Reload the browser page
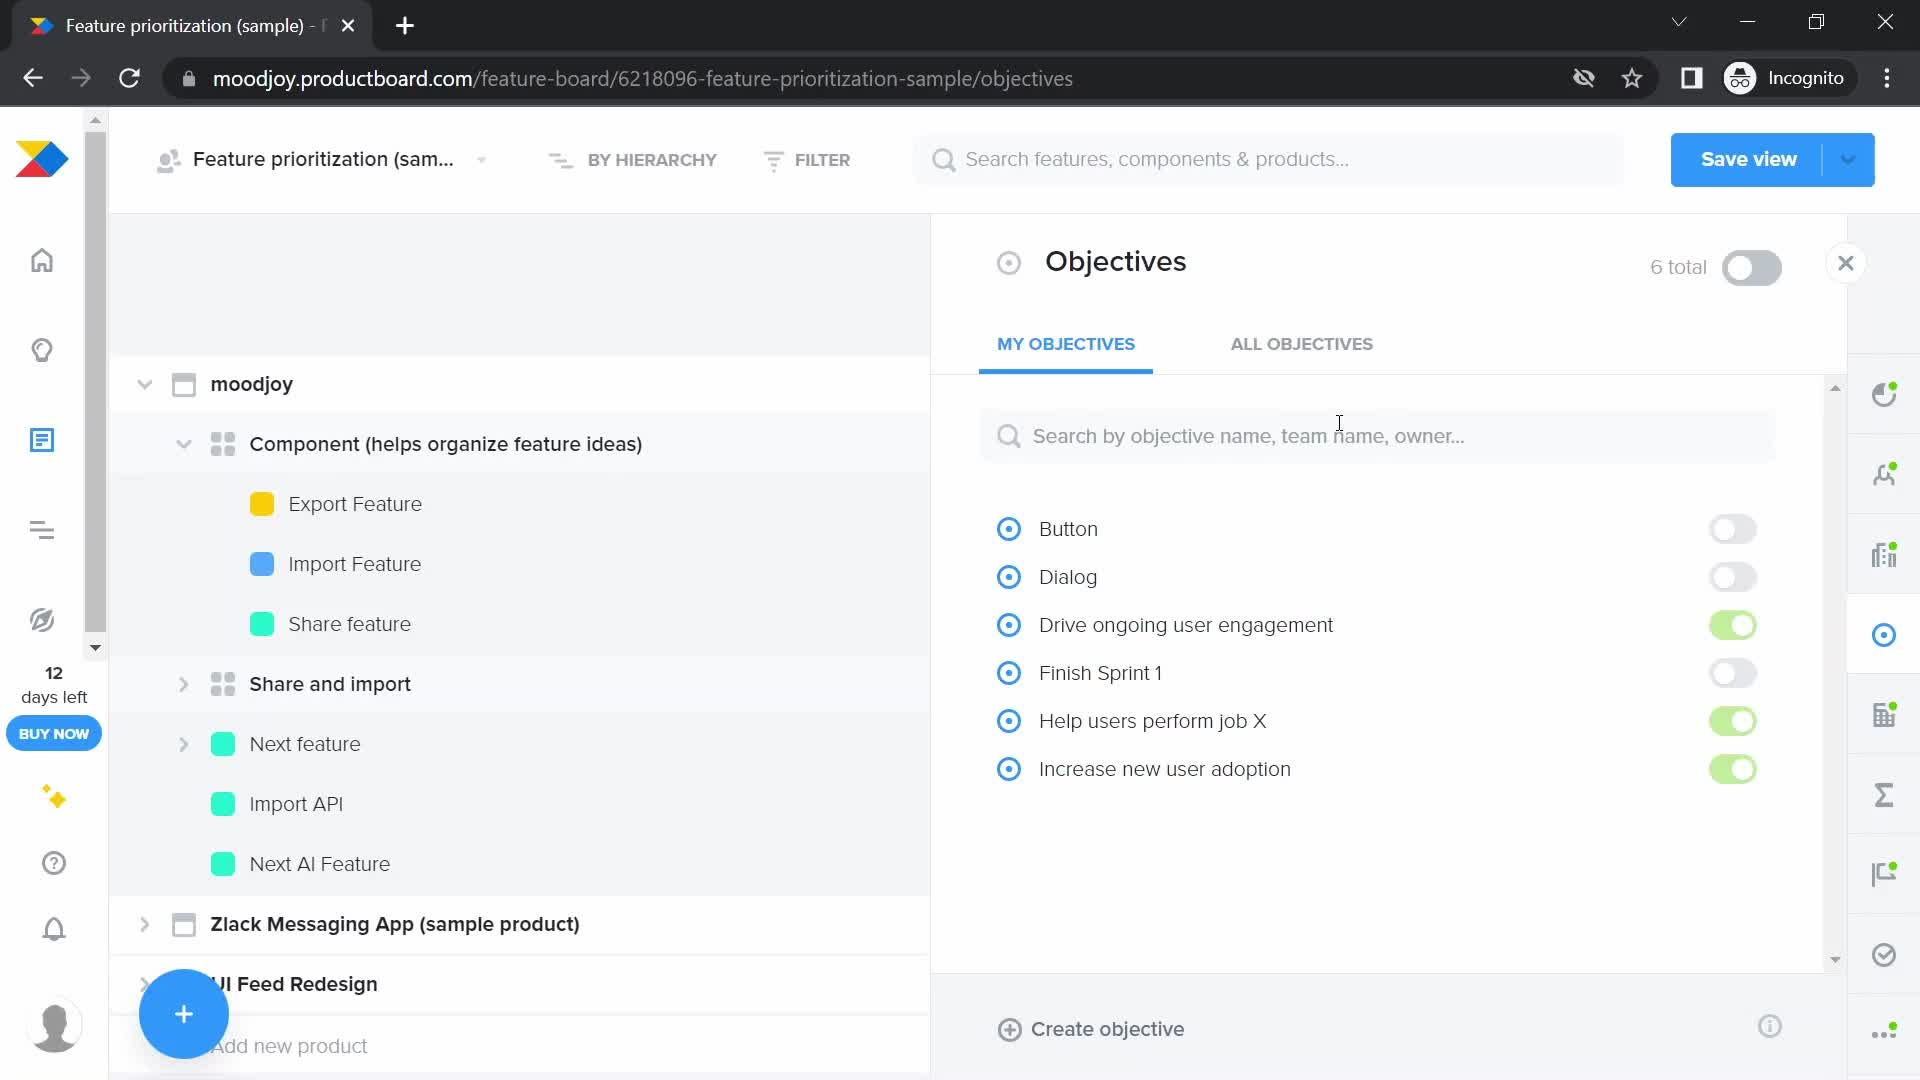 [129, 78]
